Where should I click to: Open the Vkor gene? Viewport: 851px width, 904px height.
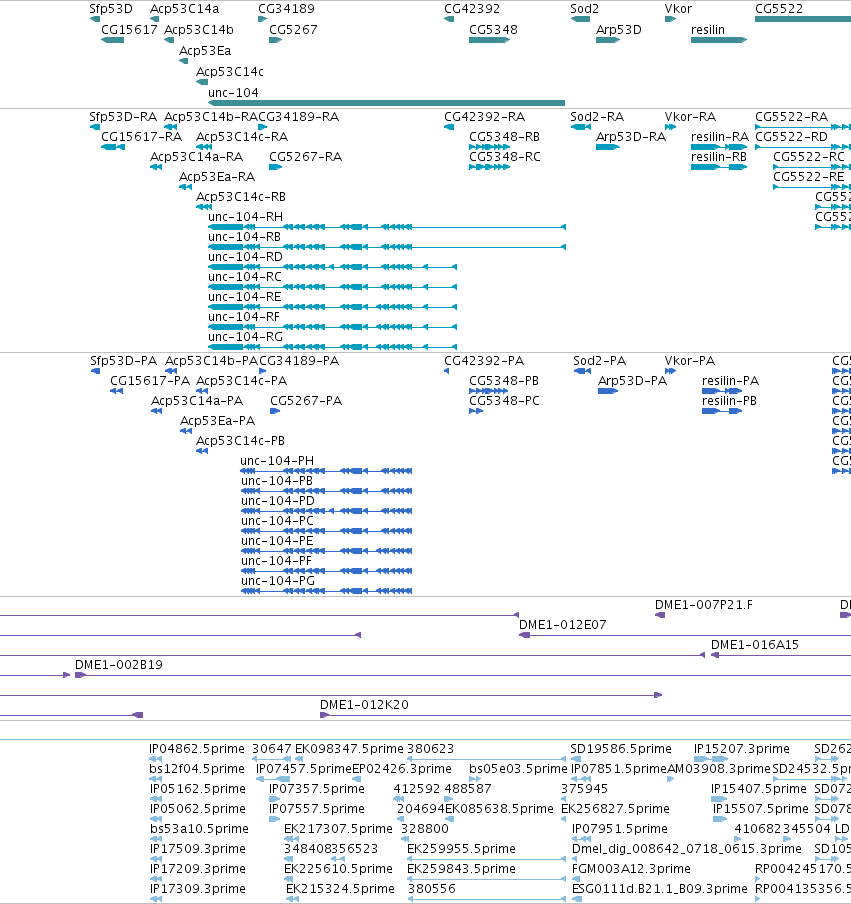(671, 19)
